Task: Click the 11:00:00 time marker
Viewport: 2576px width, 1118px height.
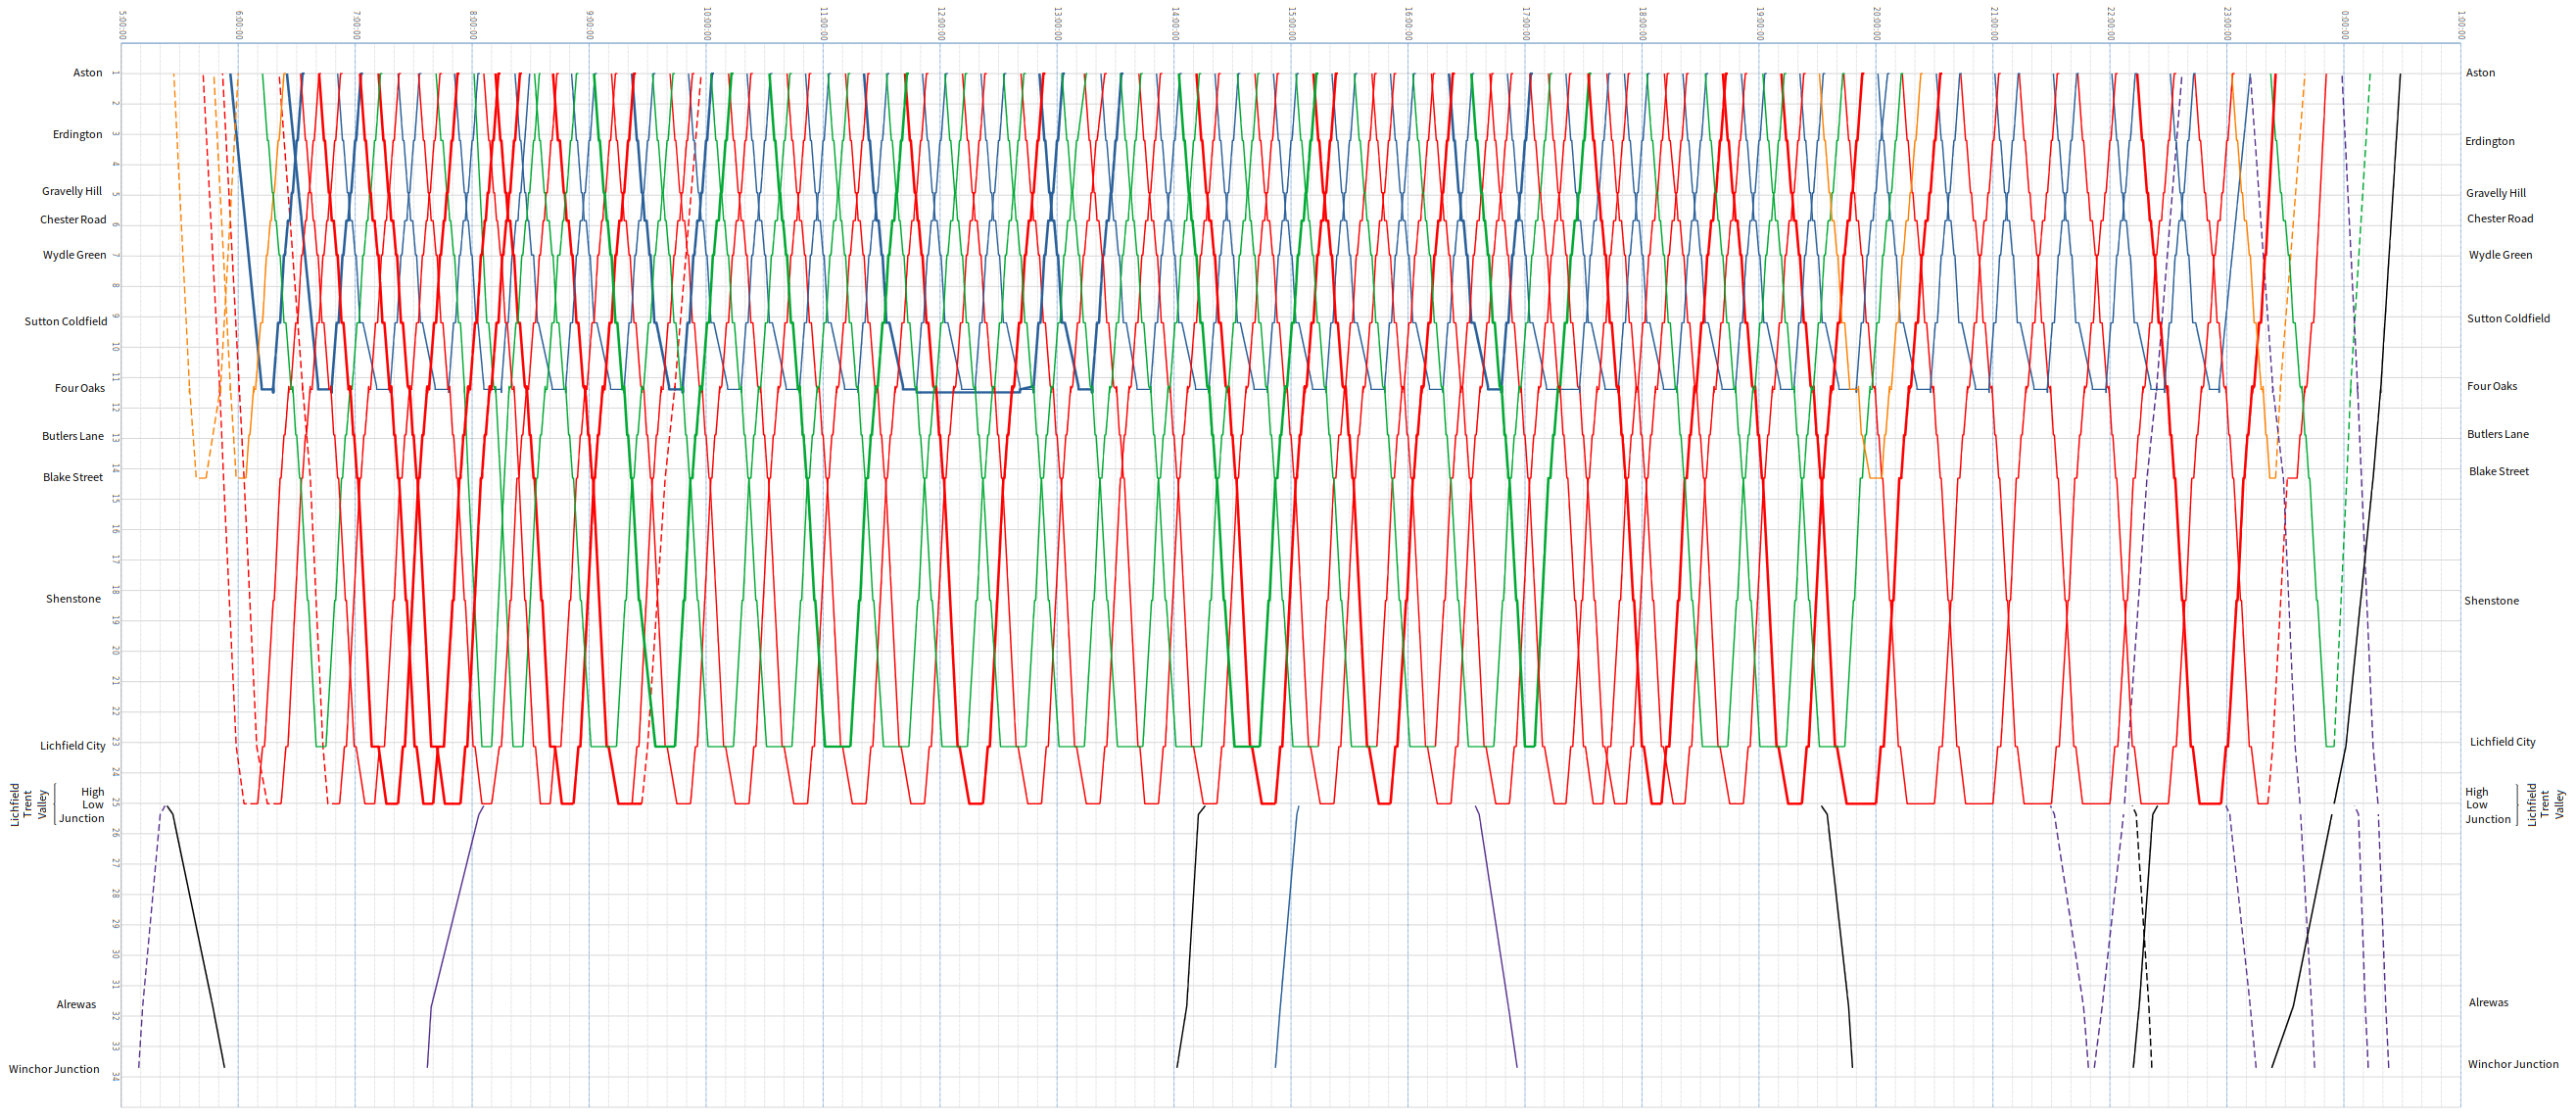Action: click(824, 24)
